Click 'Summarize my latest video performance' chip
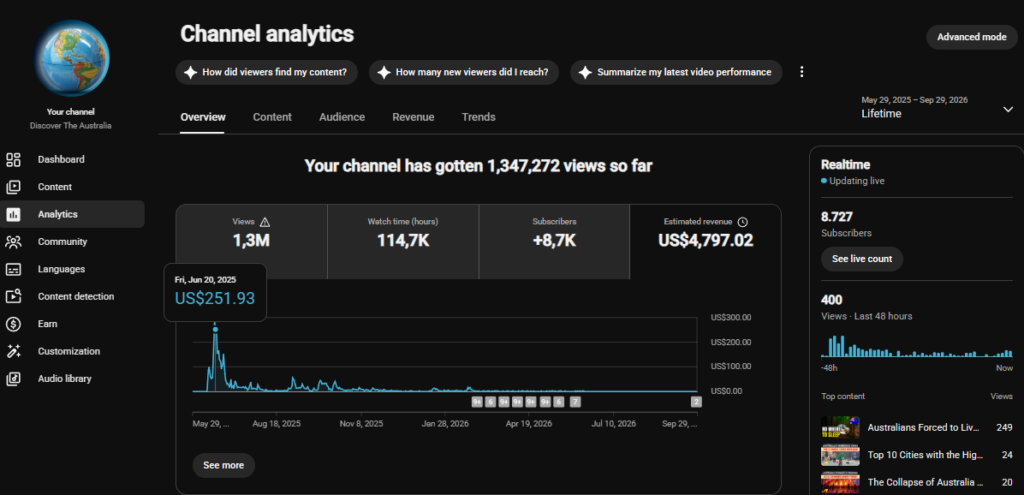The height and width of the screenshot is (495, 1024). (x=676, y=72)
